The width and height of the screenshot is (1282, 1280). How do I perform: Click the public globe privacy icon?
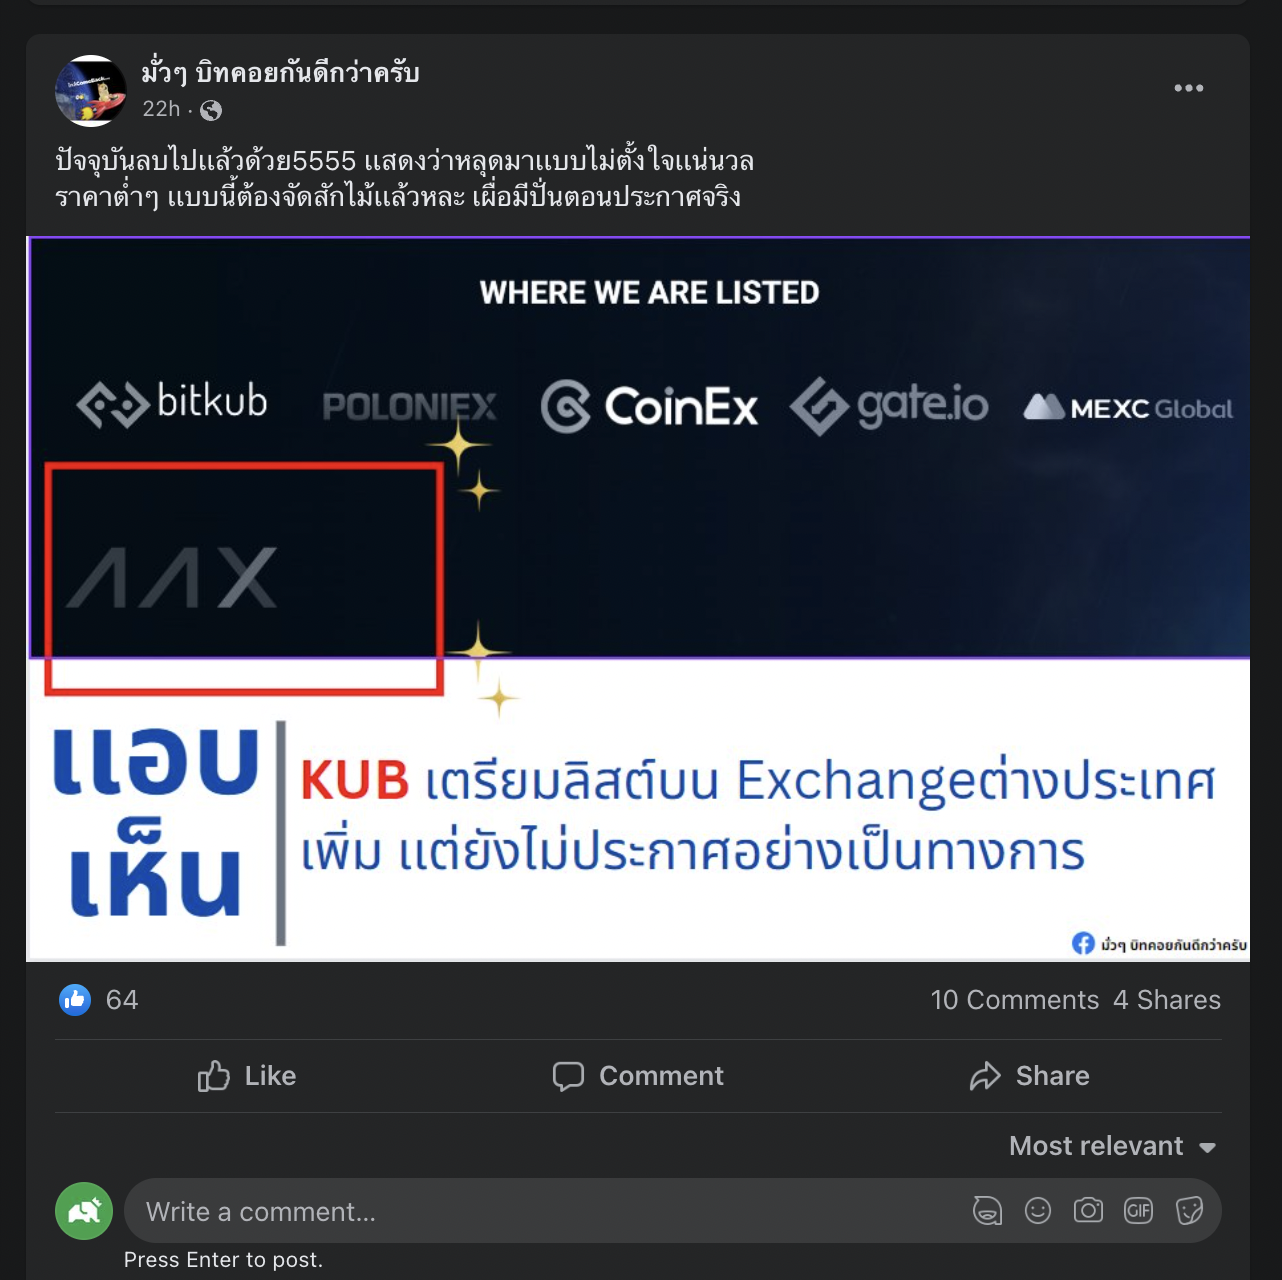211,110
